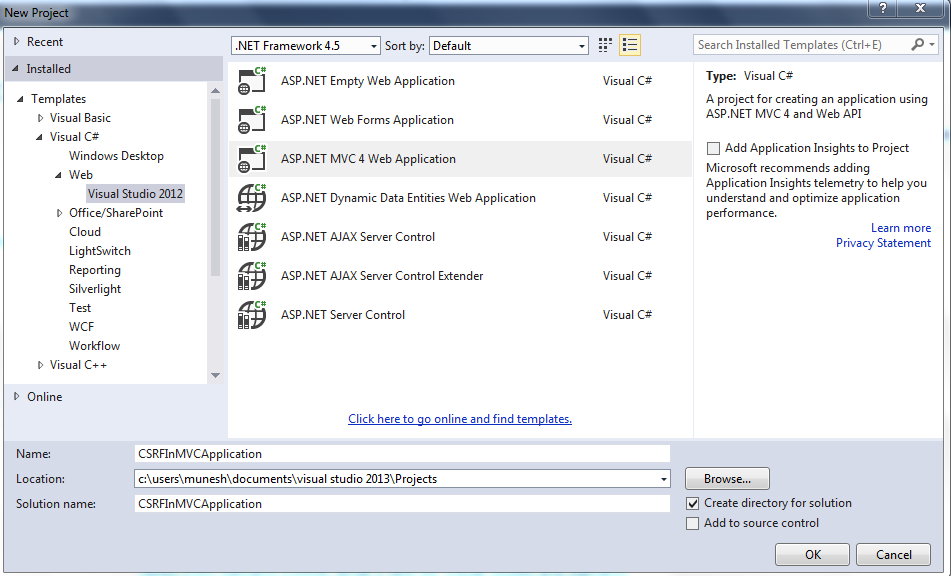951x576 pixels.
Task: Check Add to source control
Action: click(693, 523)
